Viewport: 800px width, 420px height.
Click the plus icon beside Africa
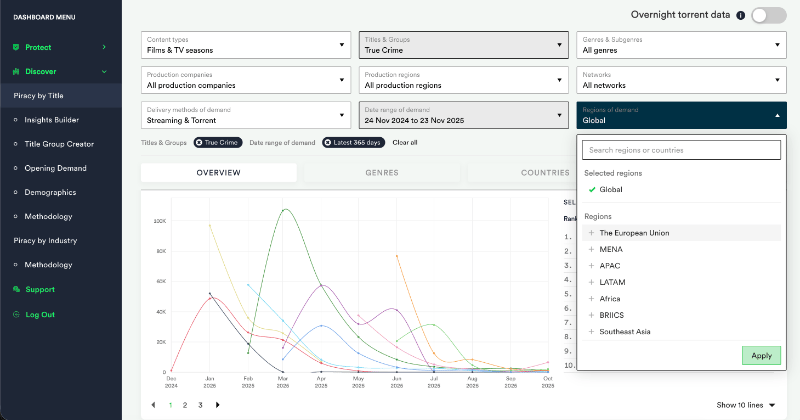coord(591,299)
